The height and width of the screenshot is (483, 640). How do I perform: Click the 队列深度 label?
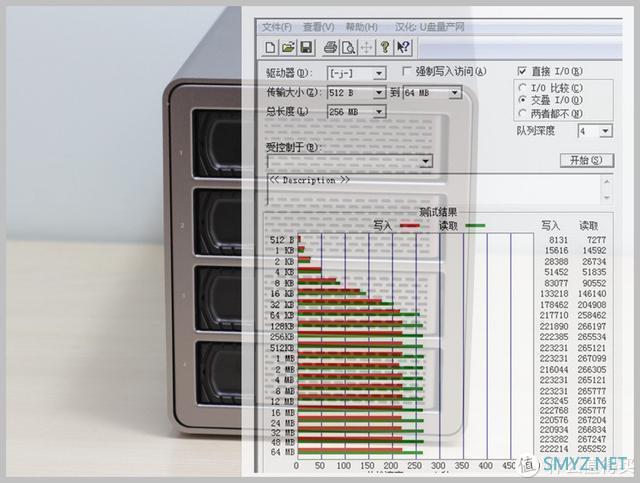tap(536, 131)
